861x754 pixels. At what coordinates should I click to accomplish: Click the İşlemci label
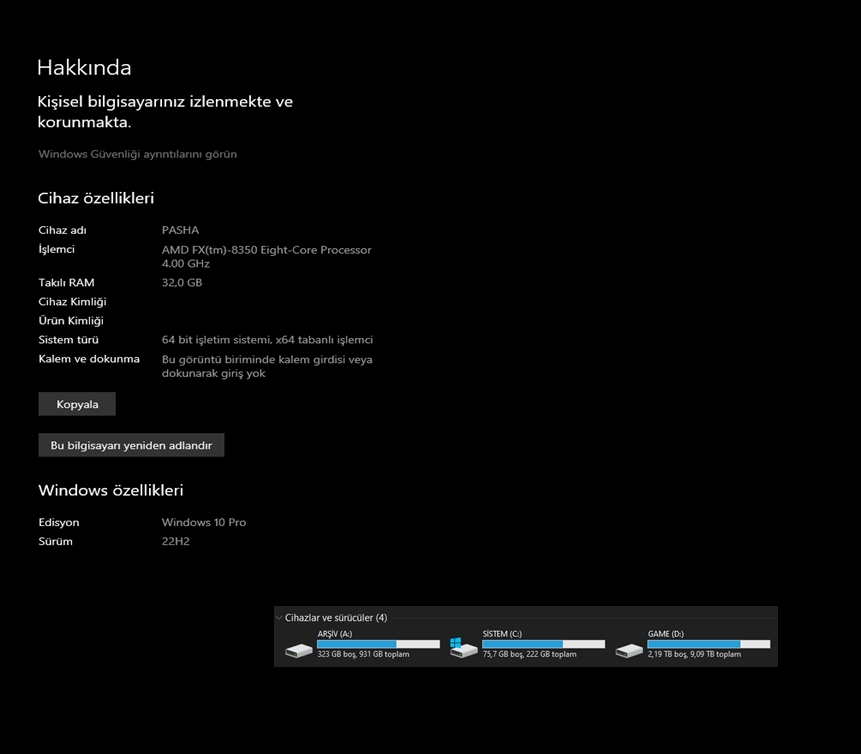click(56, 249)
